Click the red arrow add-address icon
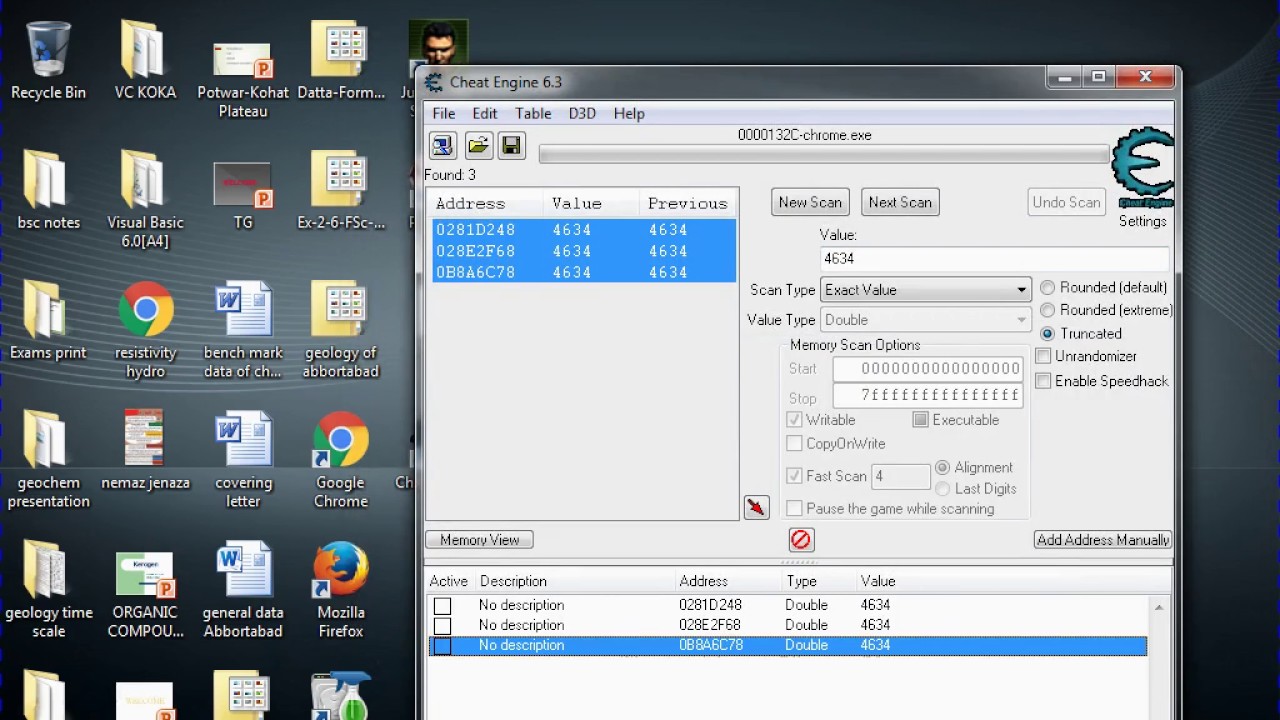 [x=756, y=507]
